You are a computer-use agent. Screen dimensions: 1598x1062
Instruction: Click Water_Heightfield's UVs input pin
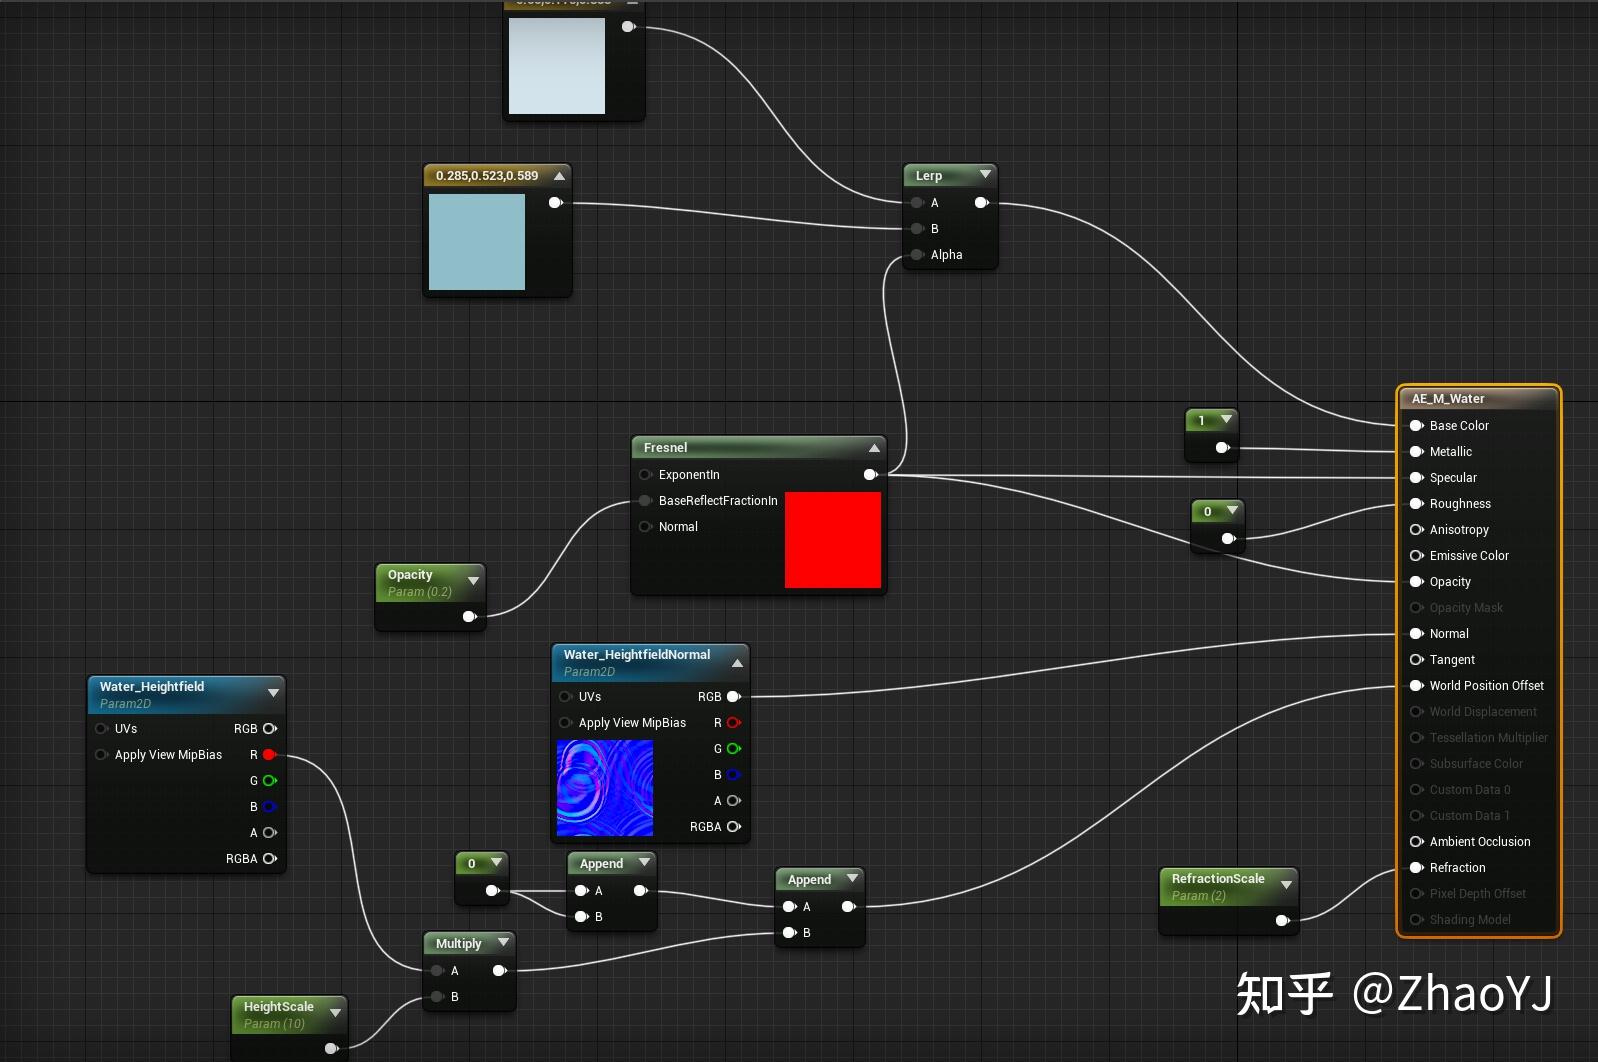[101, 729]
